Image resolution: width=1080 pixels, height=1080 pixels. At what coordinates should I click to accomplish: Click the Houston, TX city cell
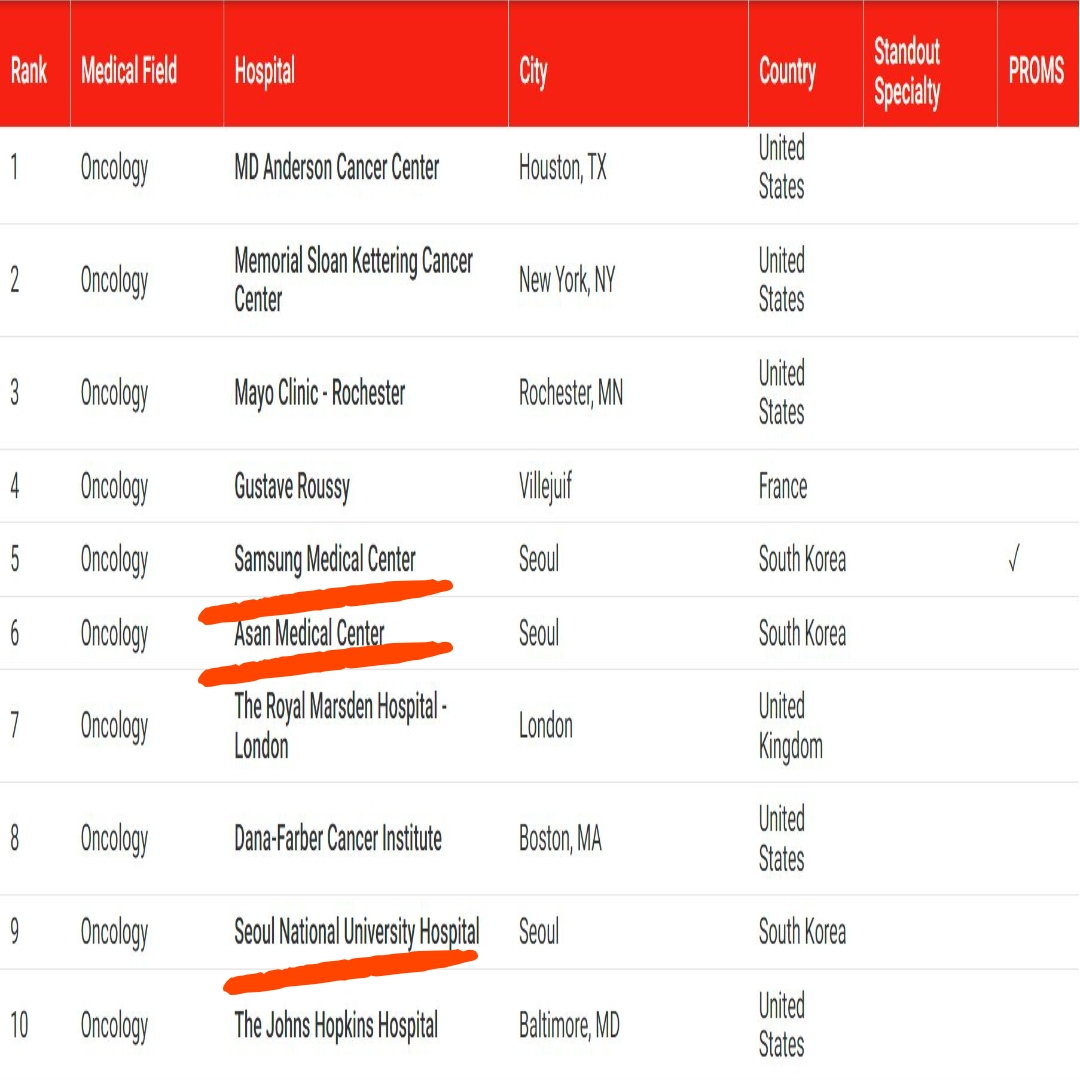[562, 168]
